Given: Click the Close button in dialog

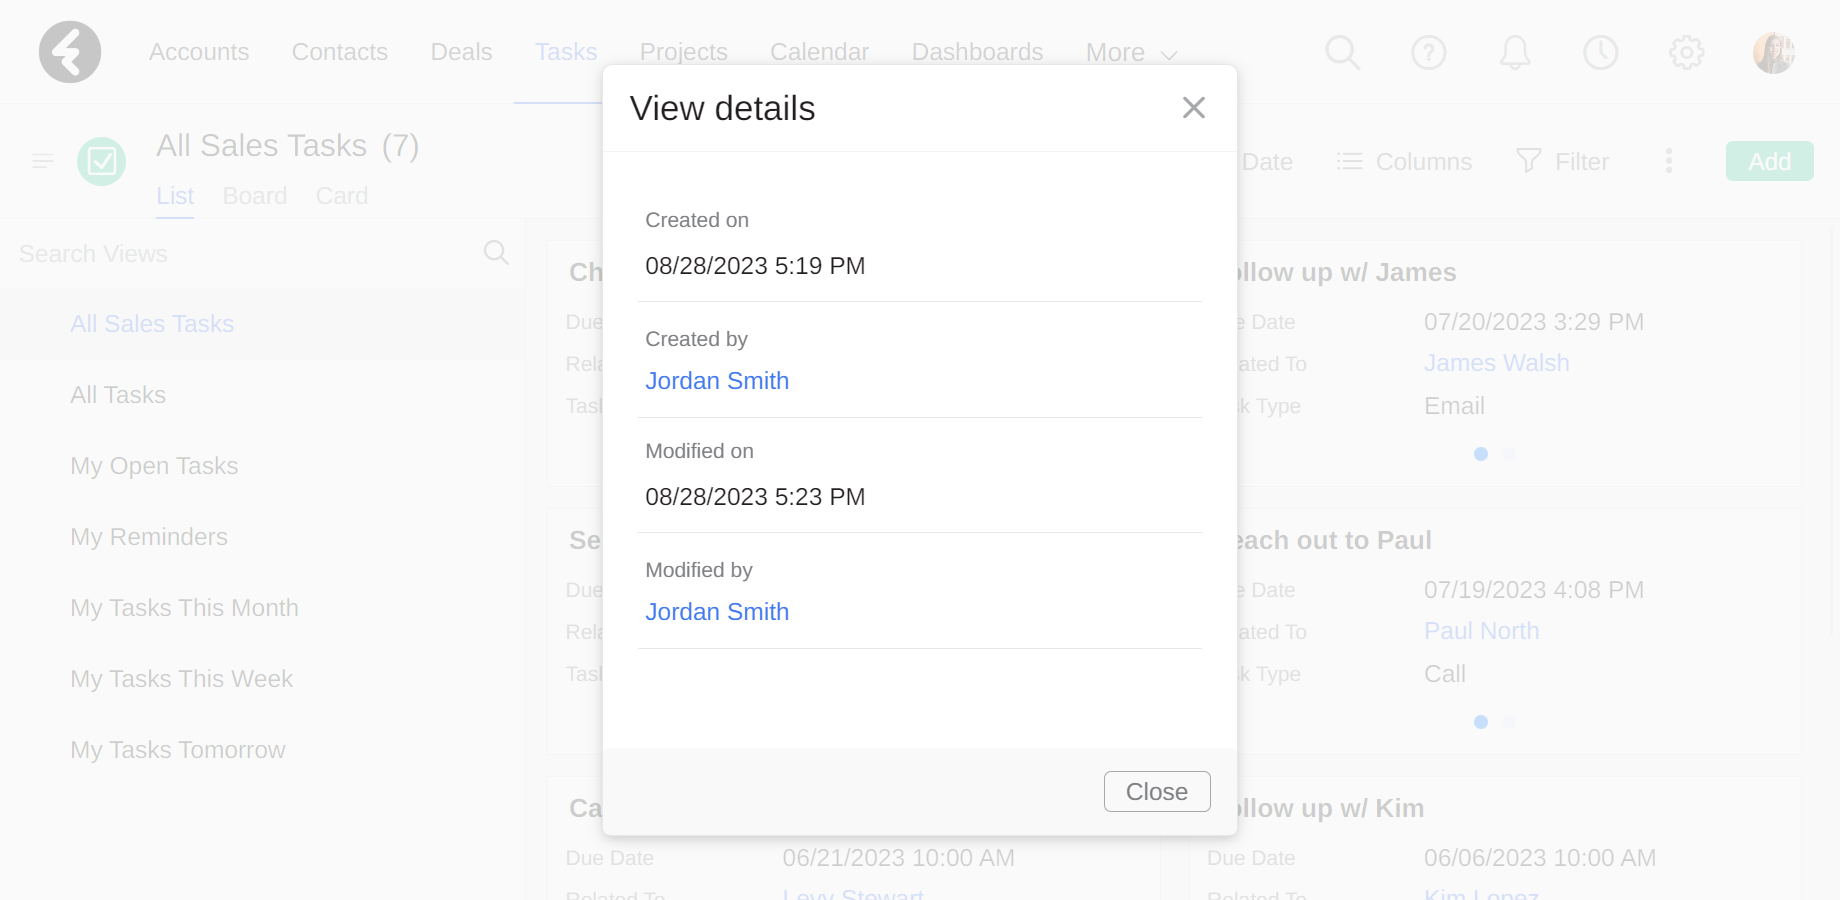Looking at the screenshot, I should pyautogui.click(x=1157, y=791).
